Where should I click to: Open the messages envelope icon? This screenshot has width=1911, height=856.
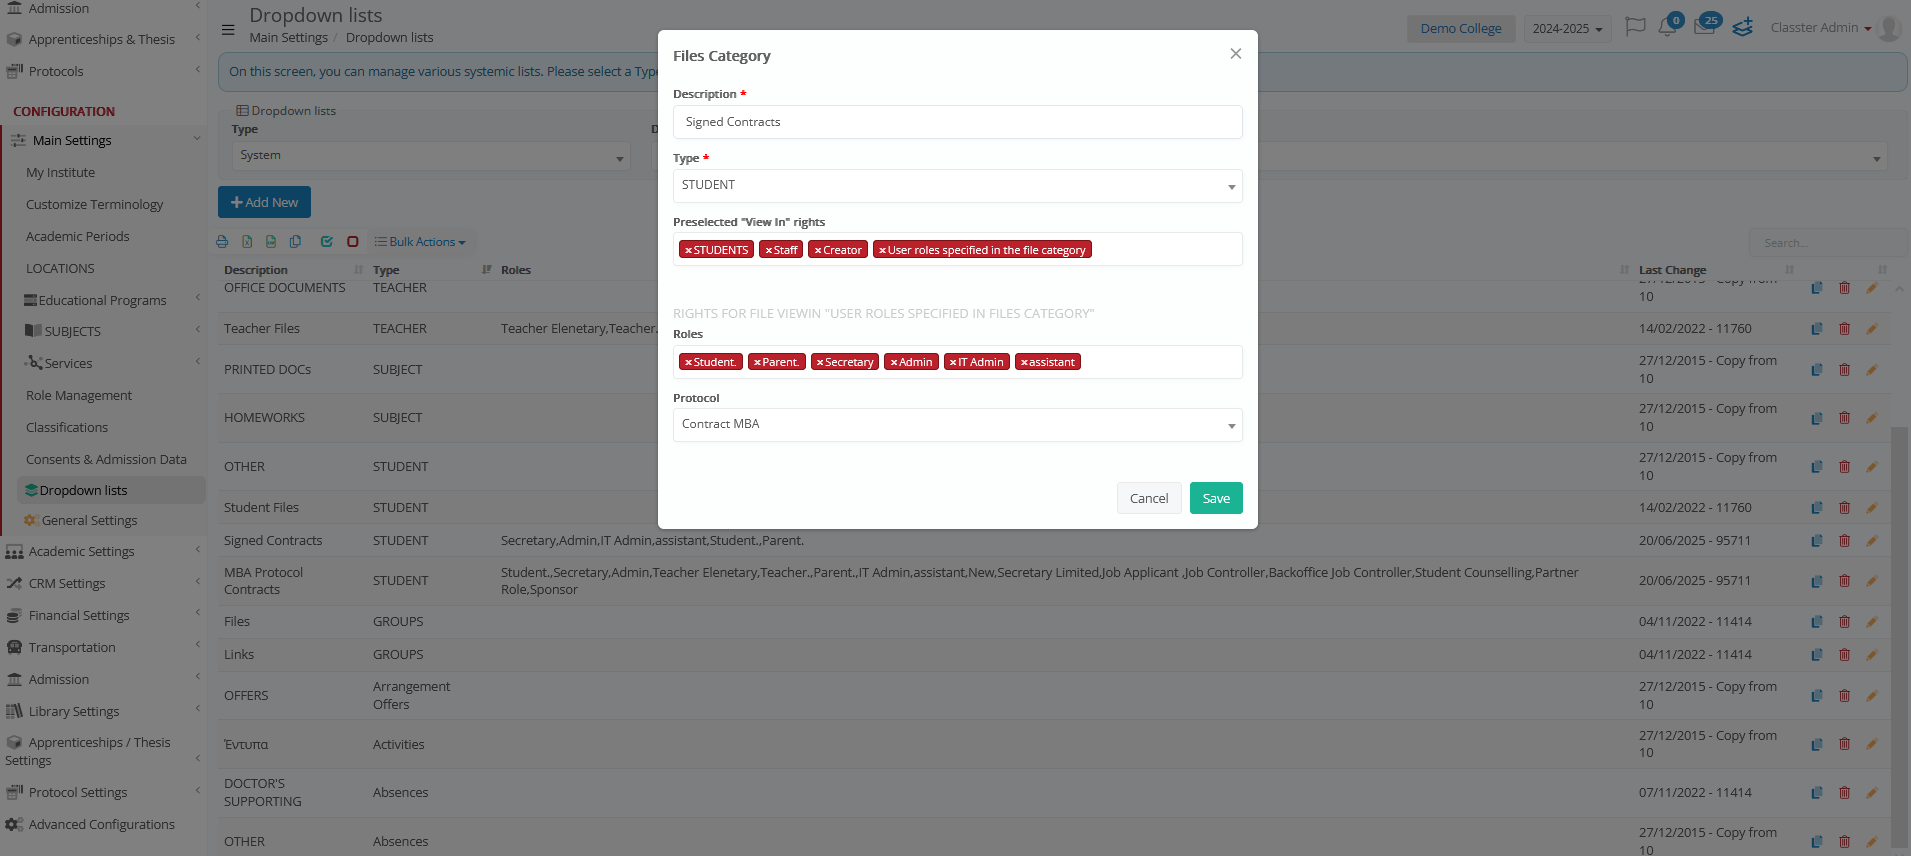(x=1704, y=27)
